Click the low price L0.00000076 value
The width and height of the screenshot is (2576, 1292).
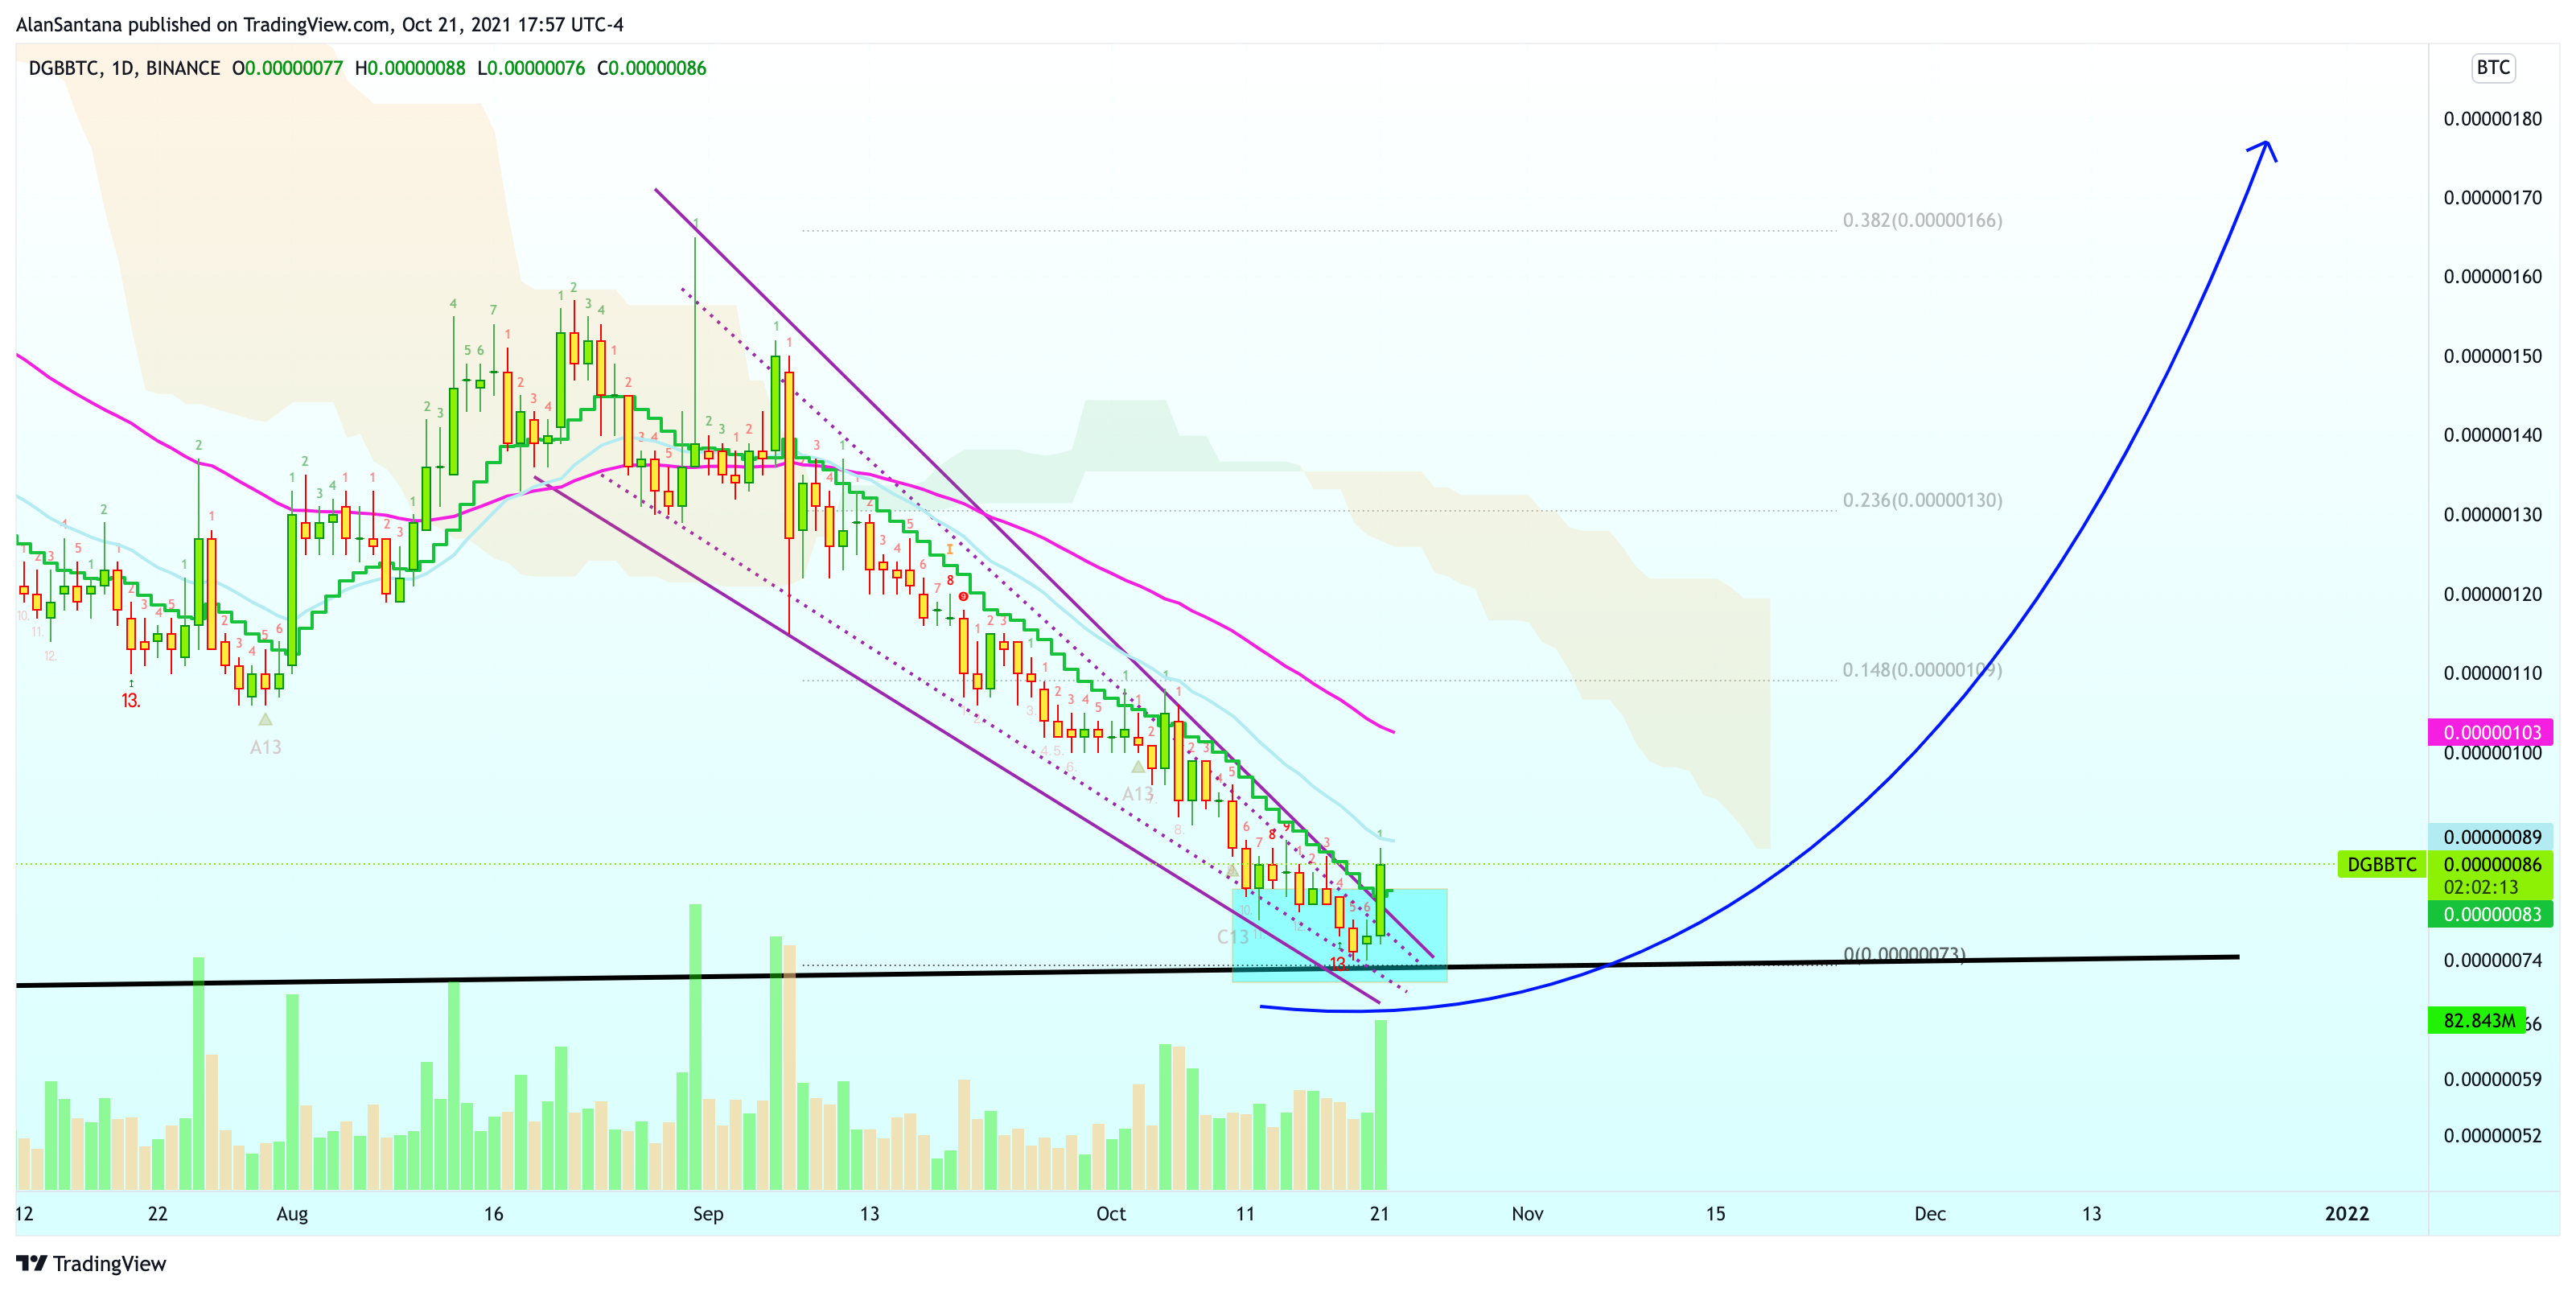pyautogui.click(x=531, y=68)
